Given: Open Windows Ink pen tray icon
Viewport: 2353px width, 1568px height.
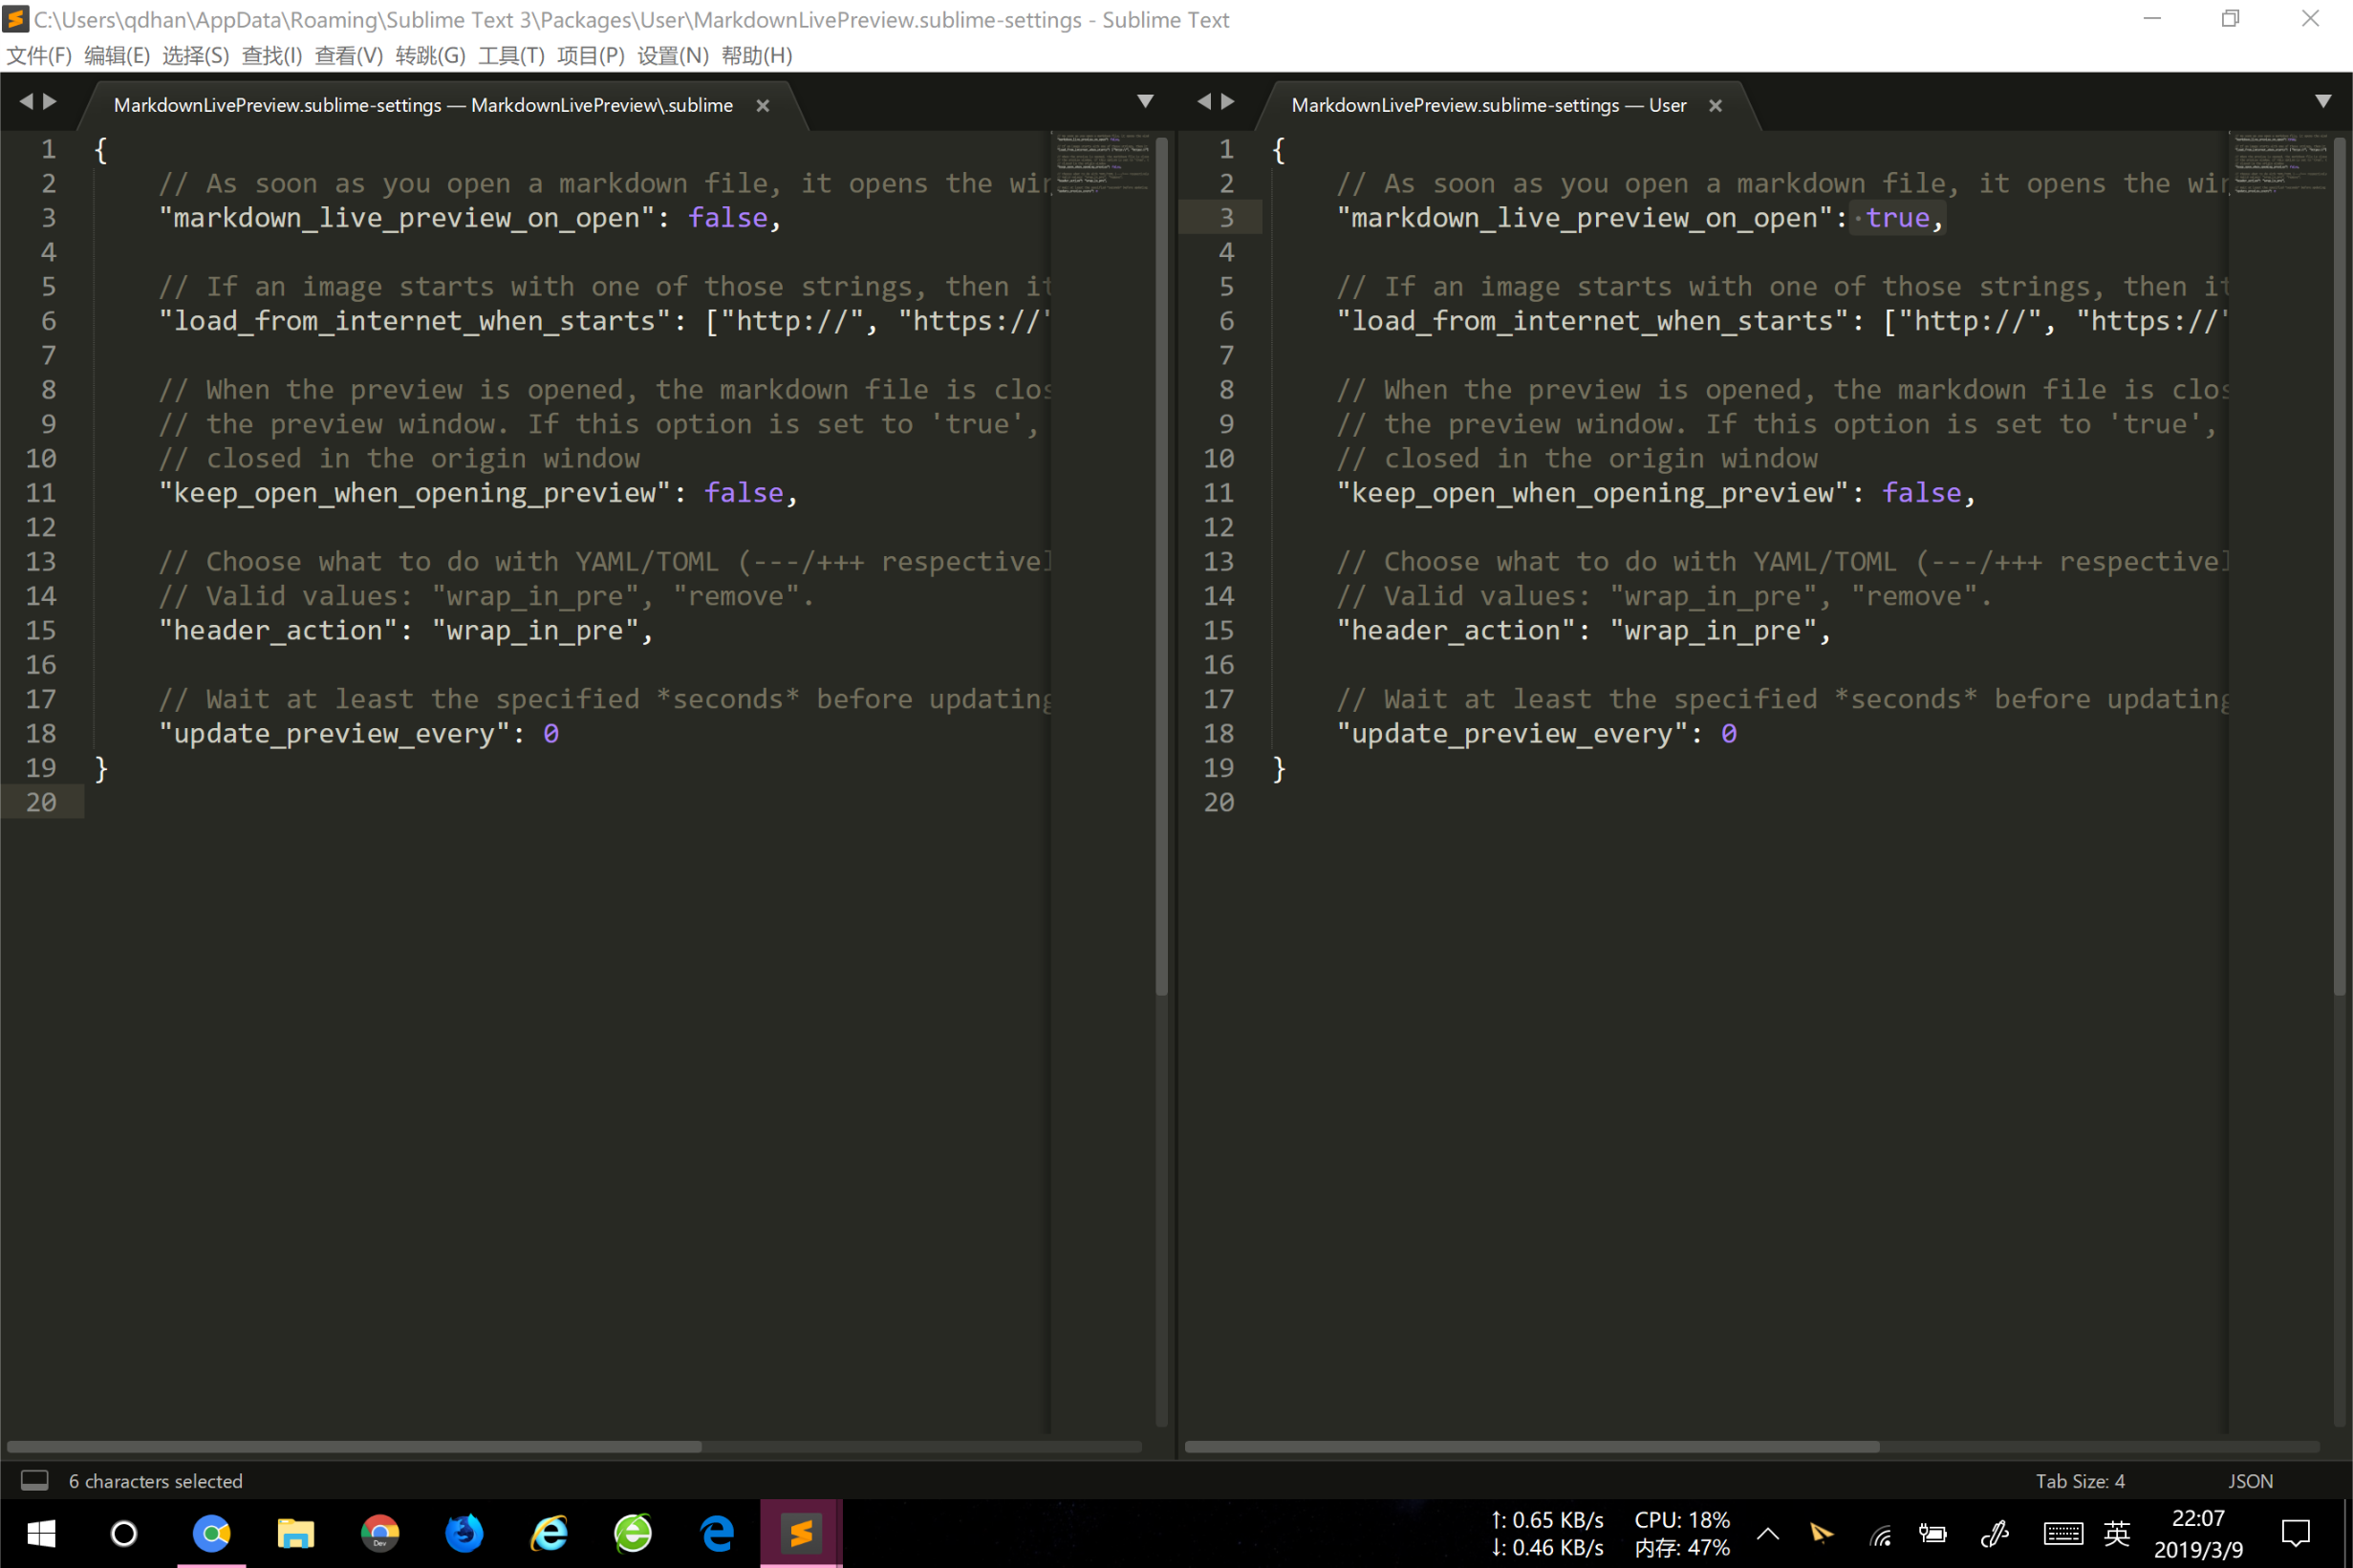Looking at the screenshot, I should pos(1995,1533).
